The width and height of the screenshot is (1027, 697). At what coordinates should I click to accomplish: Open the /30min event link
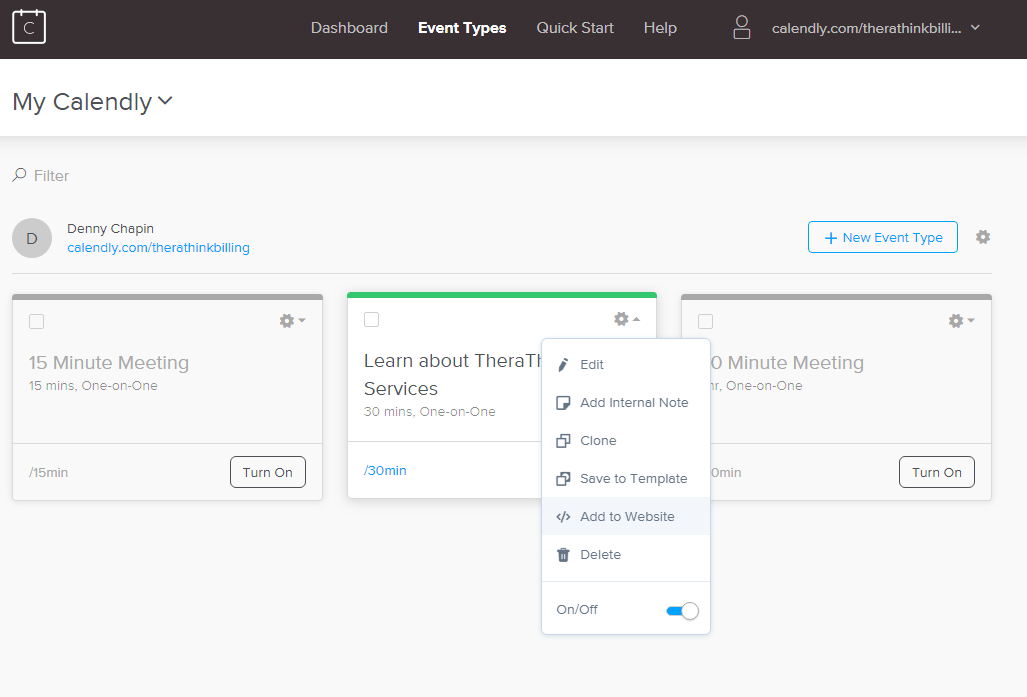click(x=385, y=470)
